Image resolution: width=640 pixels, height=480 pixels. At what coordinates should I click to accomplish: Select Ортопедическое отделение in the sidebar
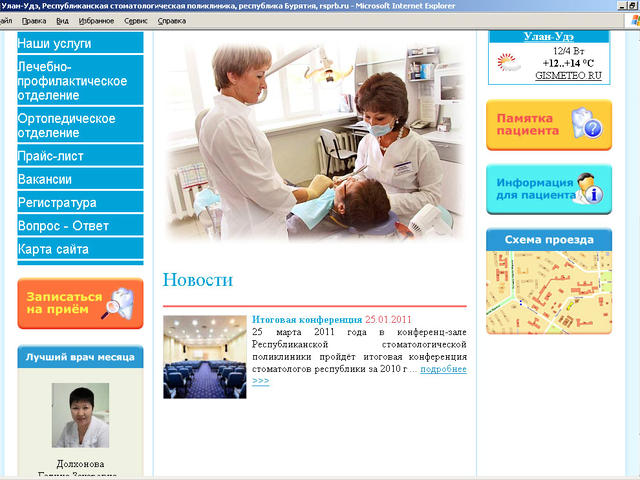pyautogui.click(x=66, y=125)
